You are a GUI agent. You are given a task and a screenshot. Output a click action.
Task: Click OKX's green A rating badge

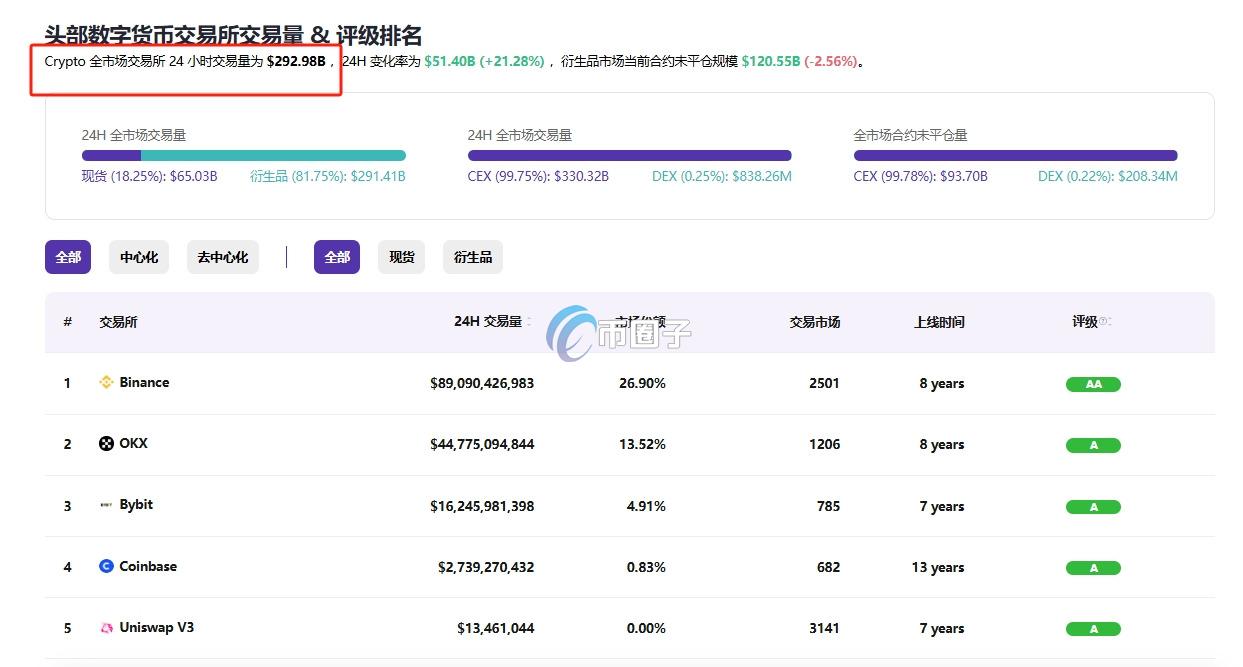tap(1093, 445)
